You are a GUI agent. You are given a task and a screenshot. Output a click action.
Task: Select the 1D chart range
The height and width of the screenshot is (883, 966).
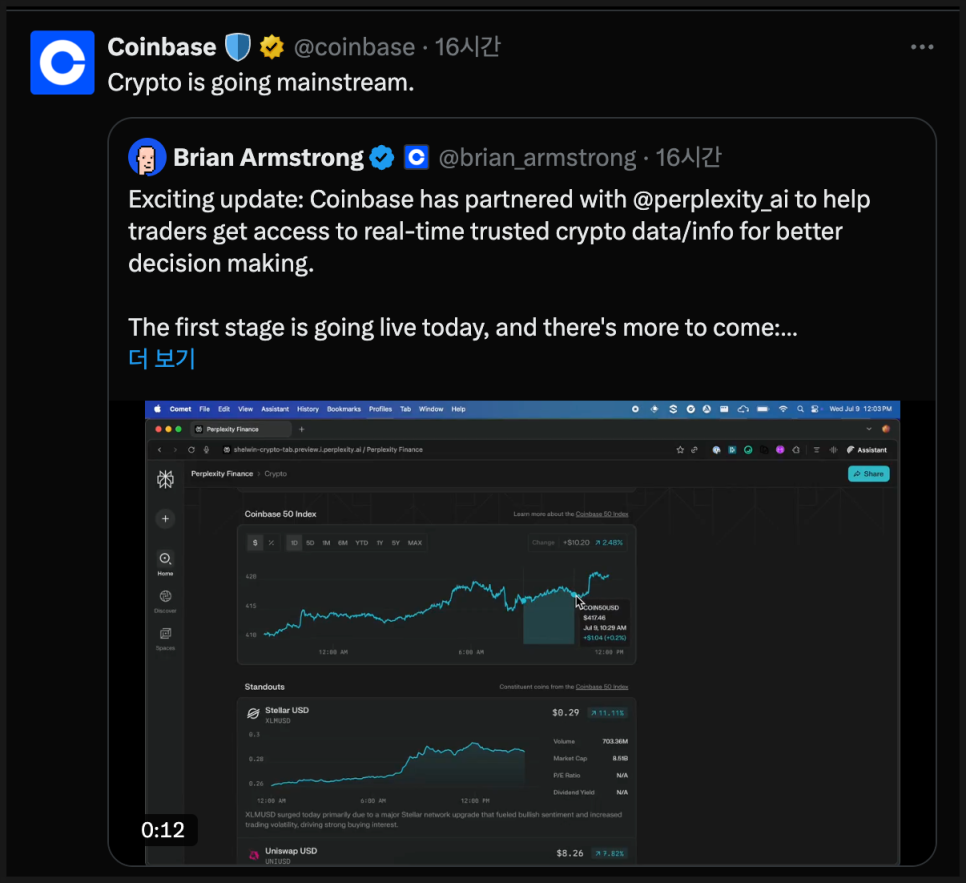click(x=294, y=543)
